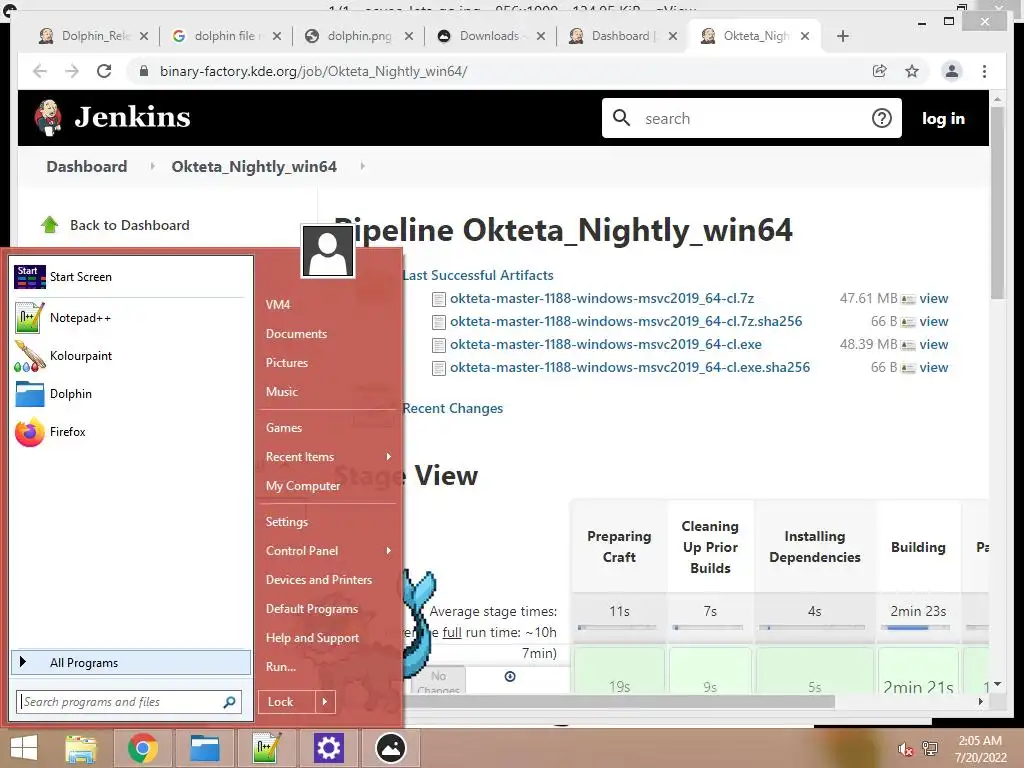Expand Recent Items submenu
The height and width of the screenshot is (768, 1024).
pyautogui.click(x=389, y=456)
